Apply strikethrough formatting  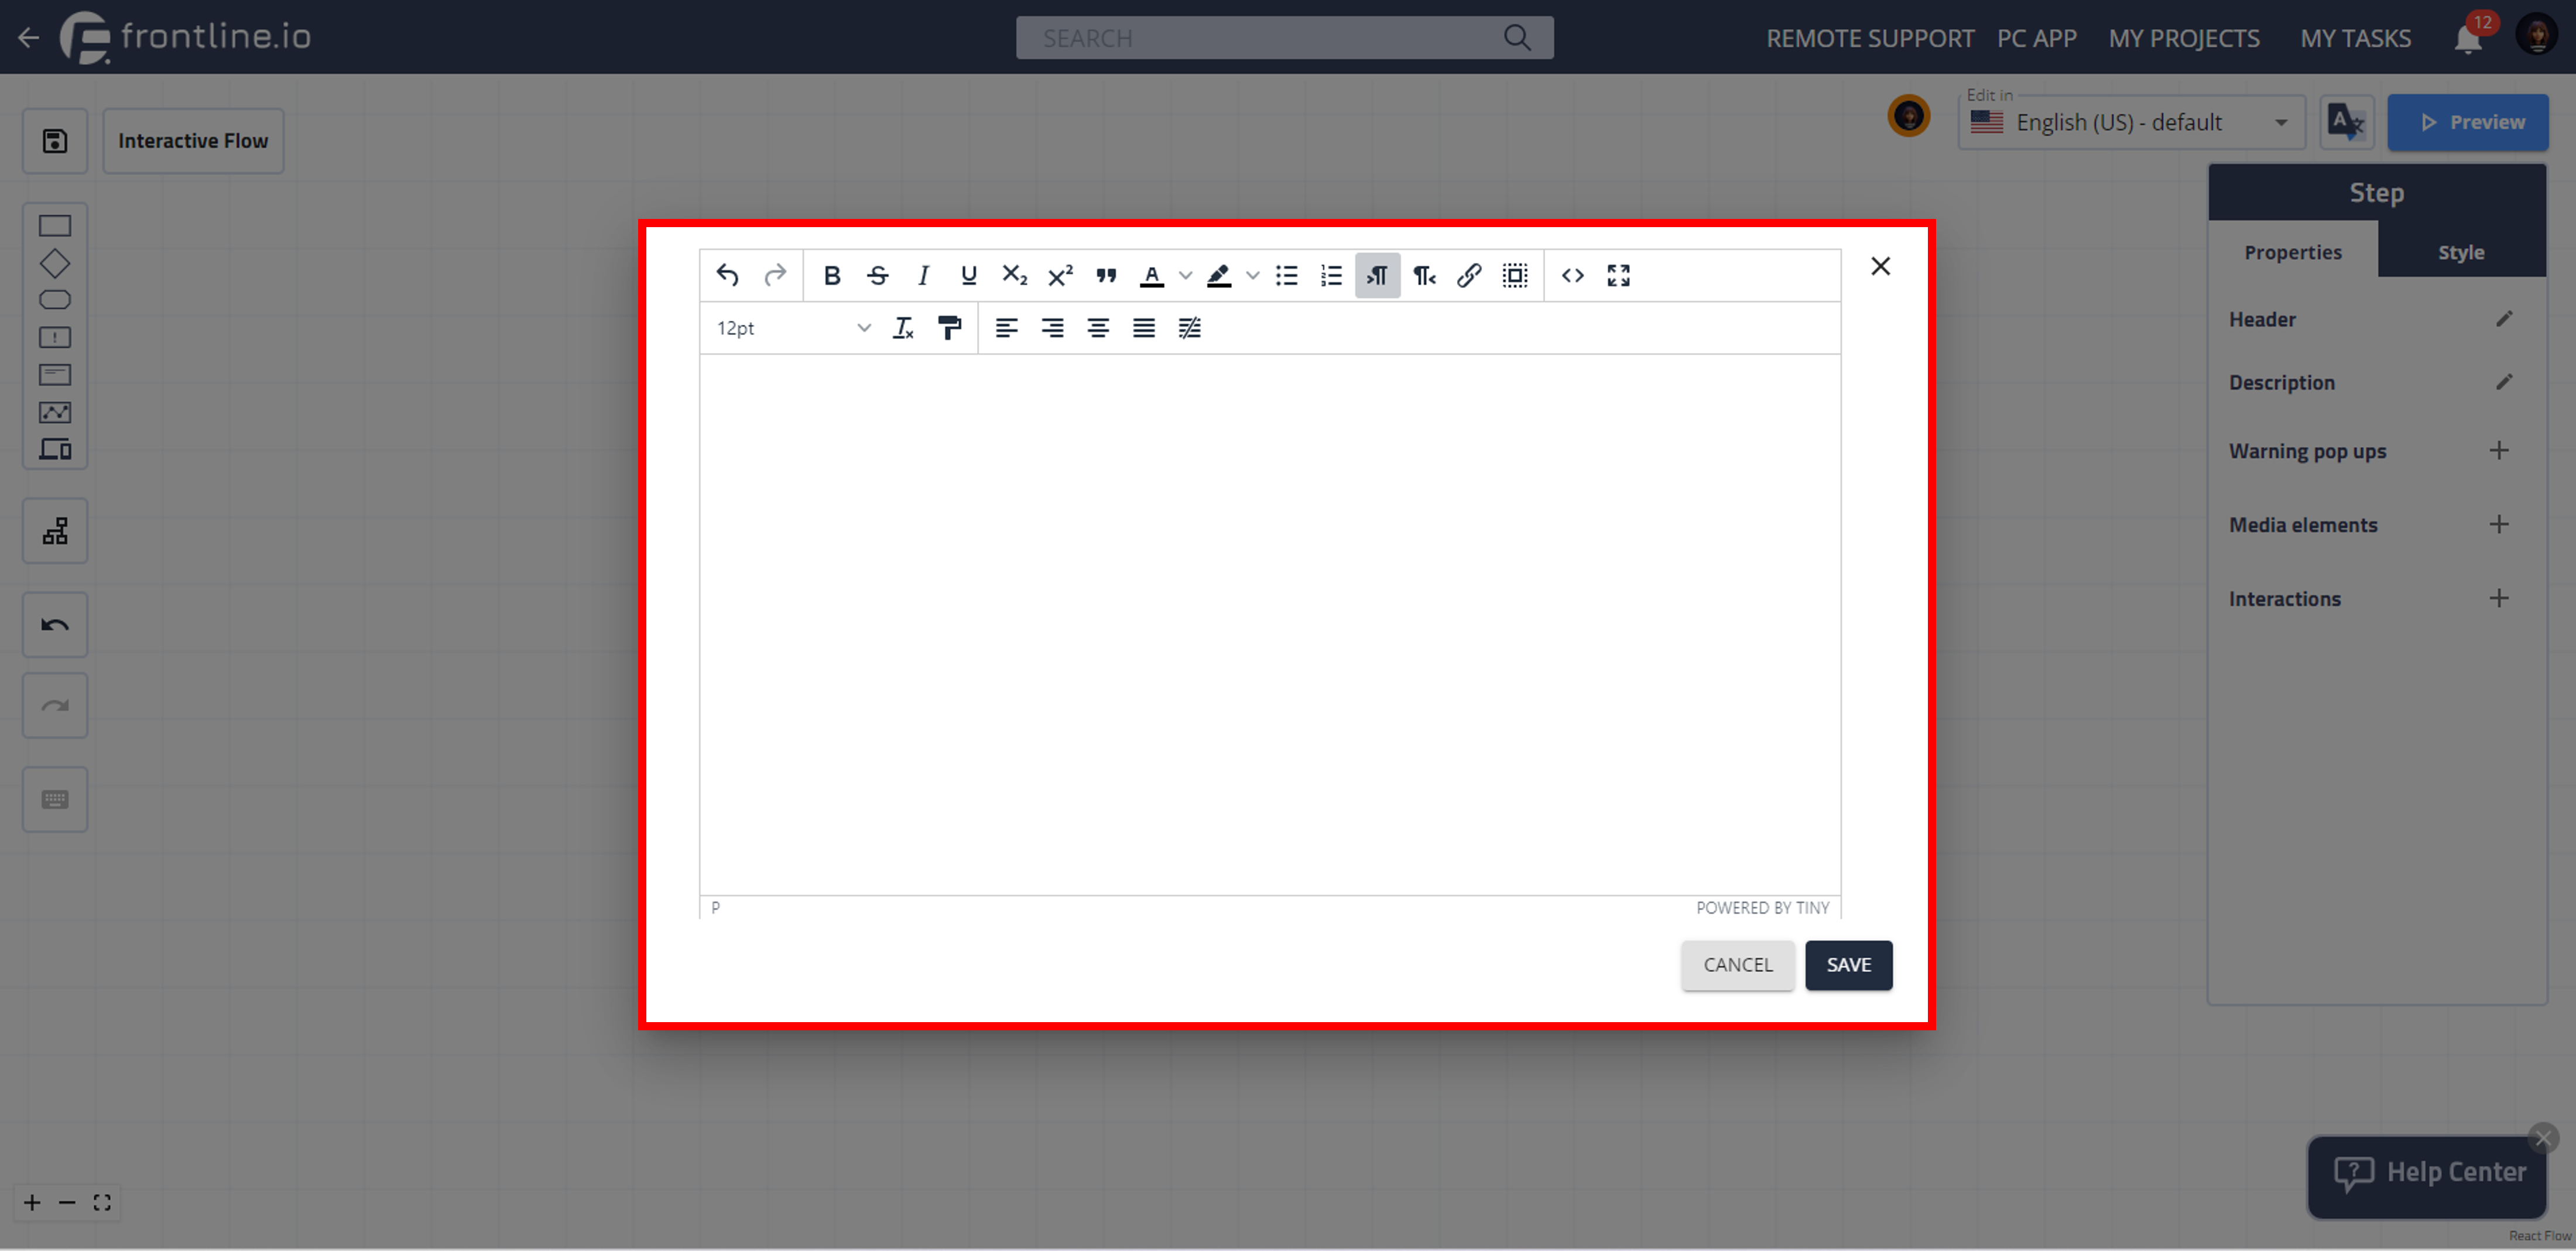877,275
